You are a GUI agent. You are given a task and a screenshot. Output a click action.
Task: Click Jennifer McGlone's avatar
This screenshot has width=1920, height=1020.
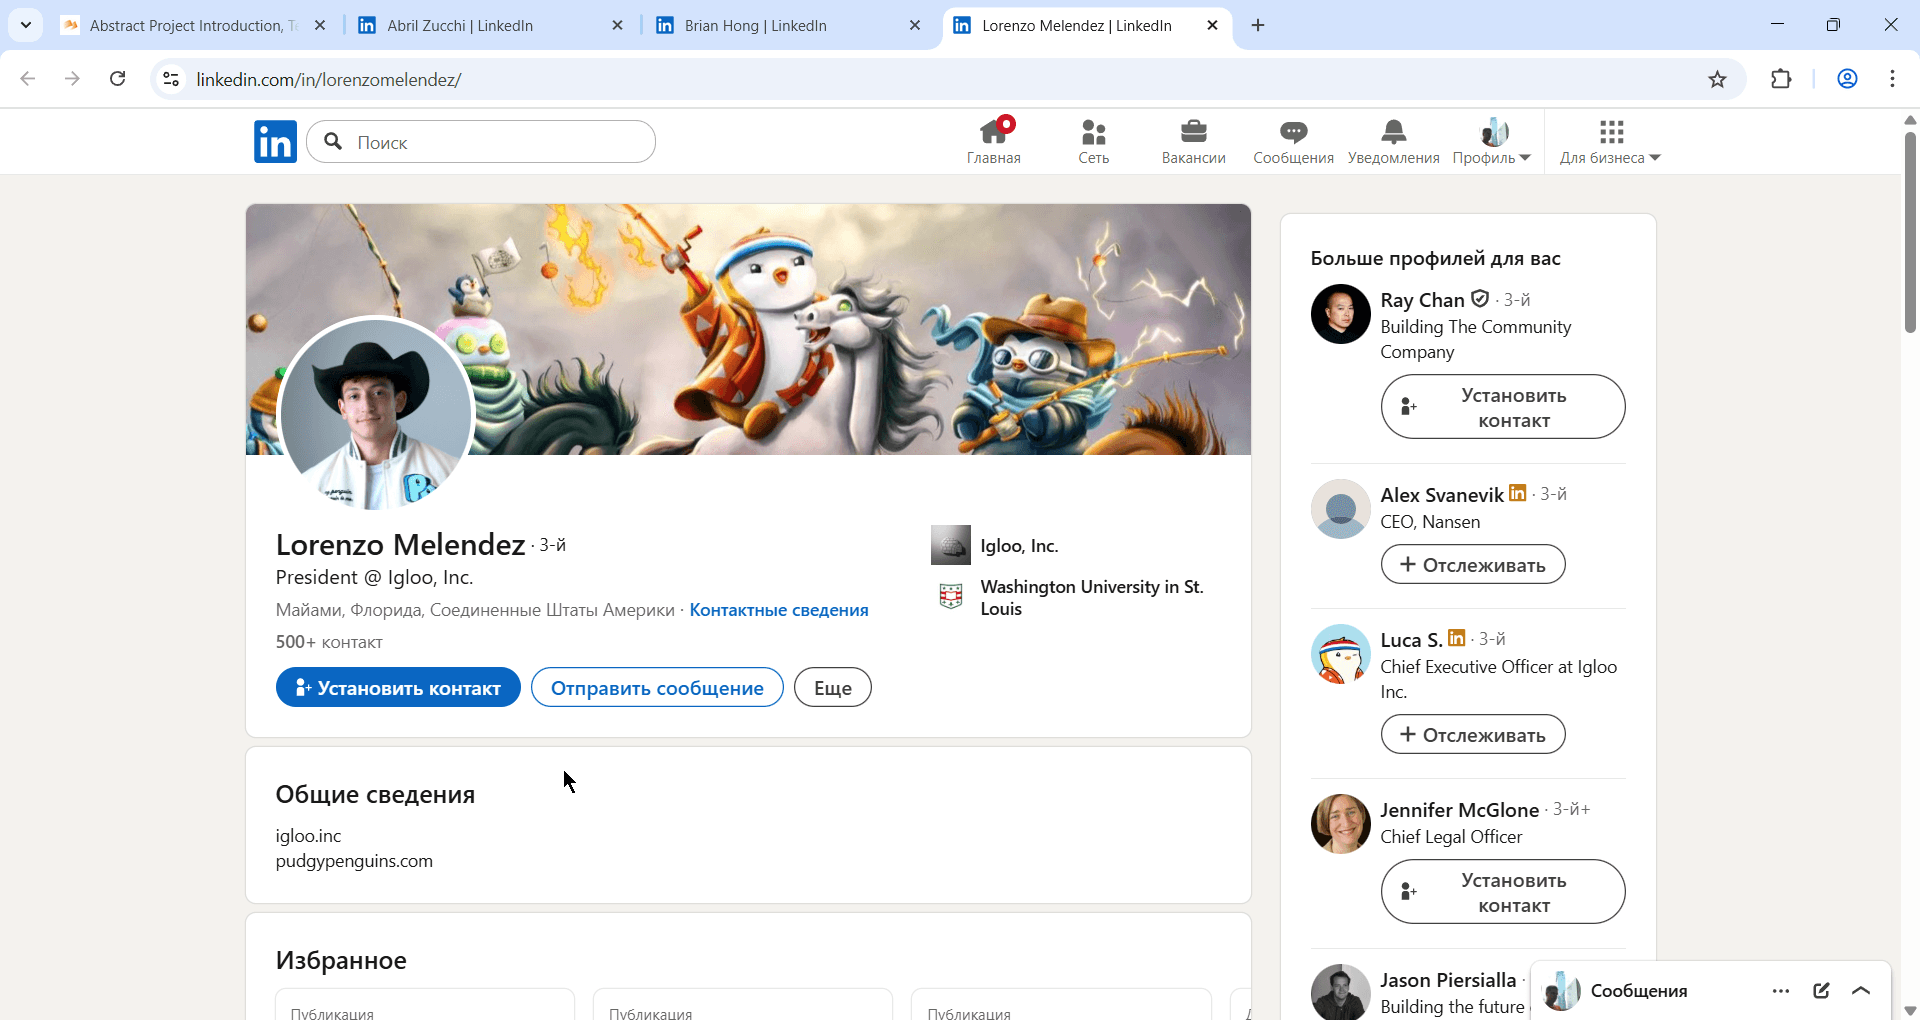point(1341,824)
